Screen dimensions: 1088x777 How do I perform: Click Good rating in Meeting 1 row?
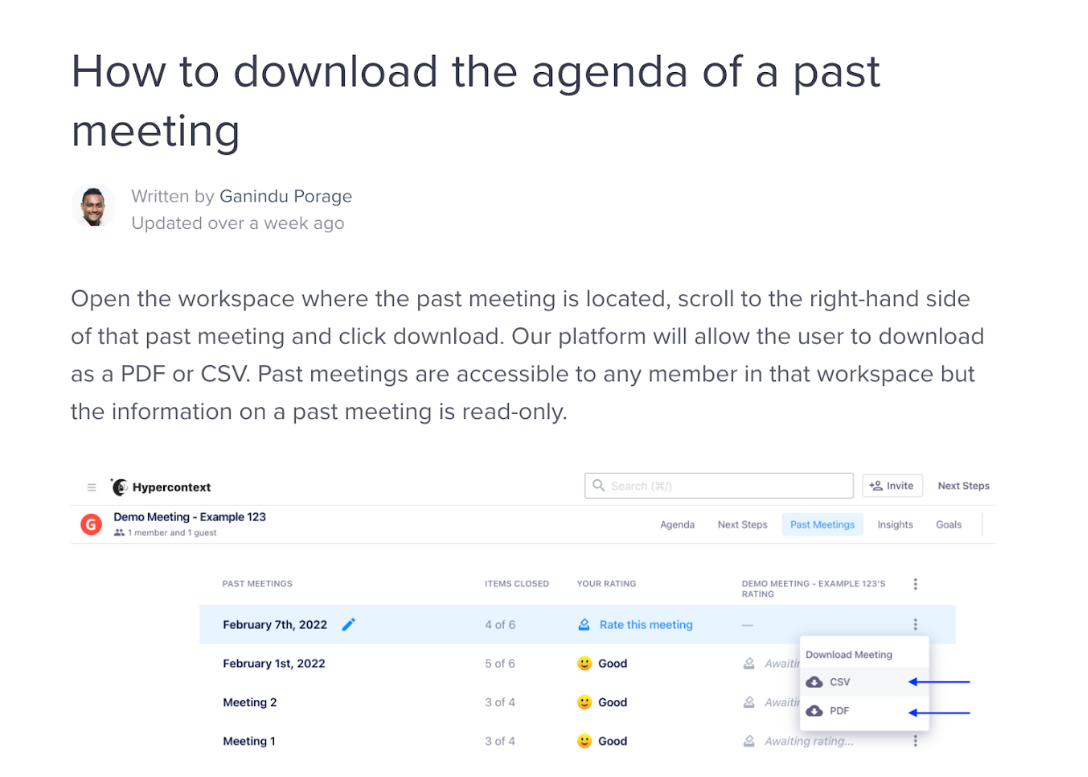(x=613, y=741)
